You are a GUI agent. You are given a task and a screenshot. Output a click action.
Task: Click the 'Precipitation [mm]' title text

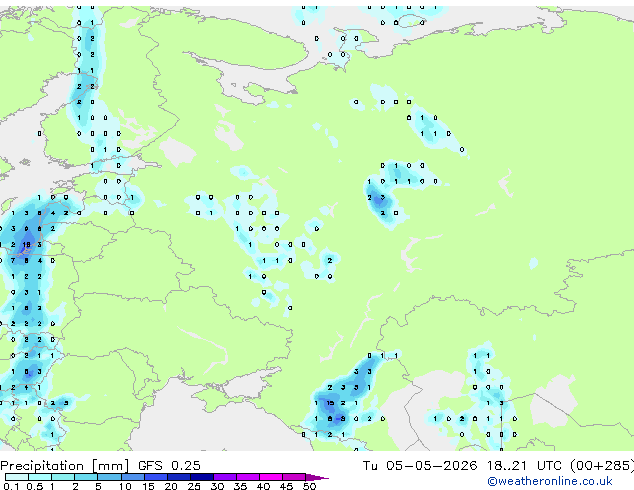click(x=65, y=466)
